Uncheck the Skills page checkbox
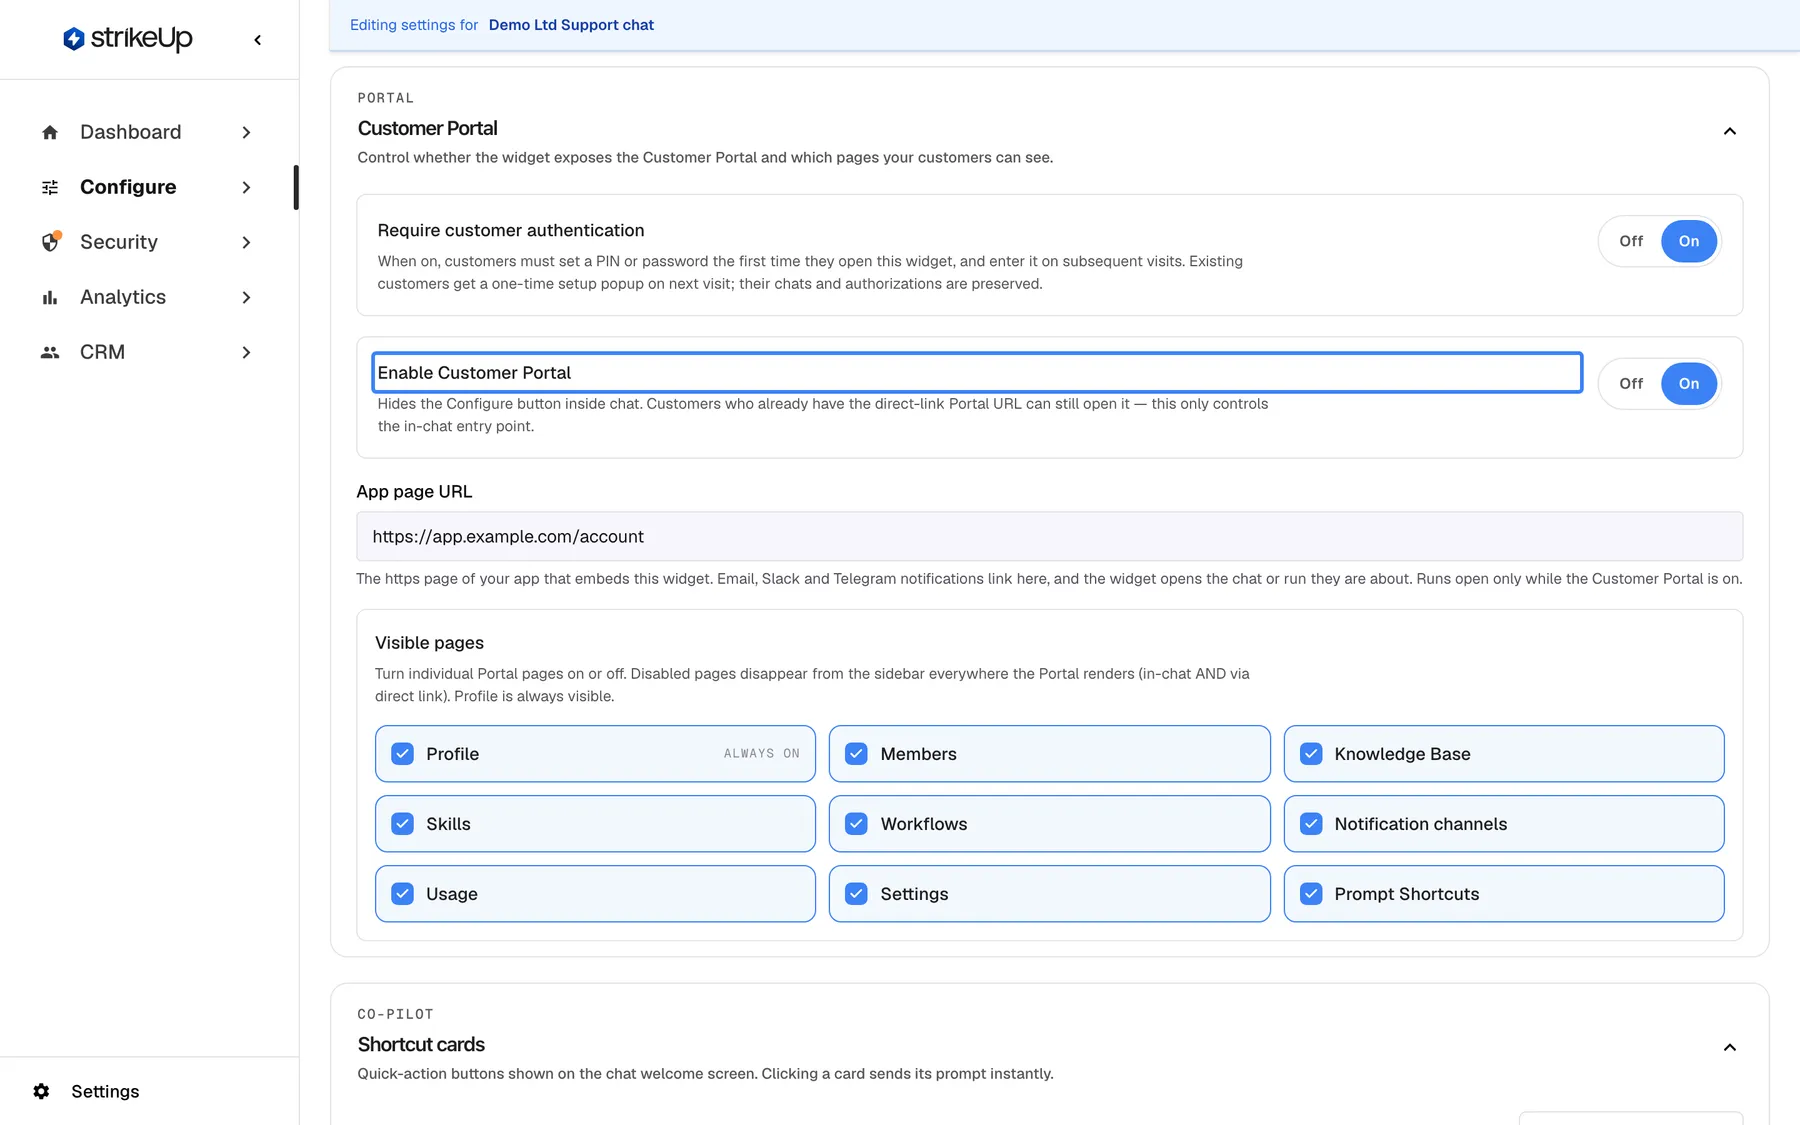Screen dimensions: 1800x1125 [402, 824]
